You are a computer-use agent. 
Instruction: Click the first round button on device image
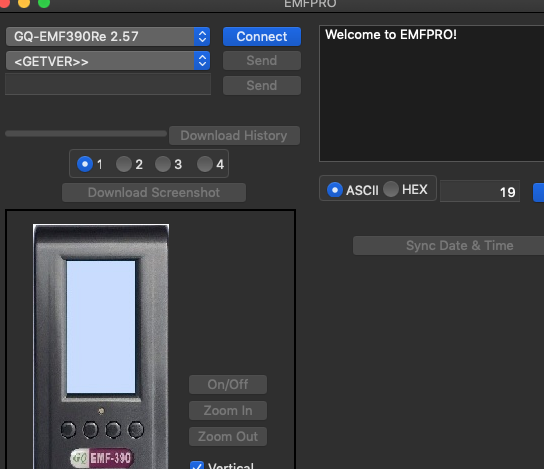click(68, 430)
